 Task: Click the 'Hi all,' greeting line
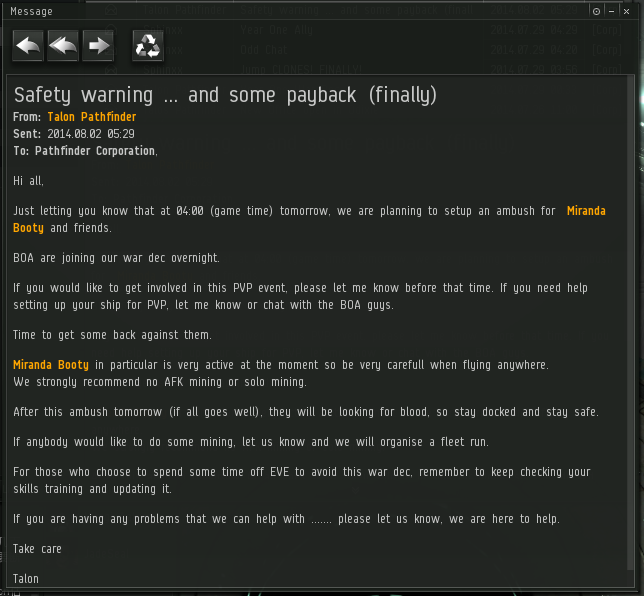[28, 181]
